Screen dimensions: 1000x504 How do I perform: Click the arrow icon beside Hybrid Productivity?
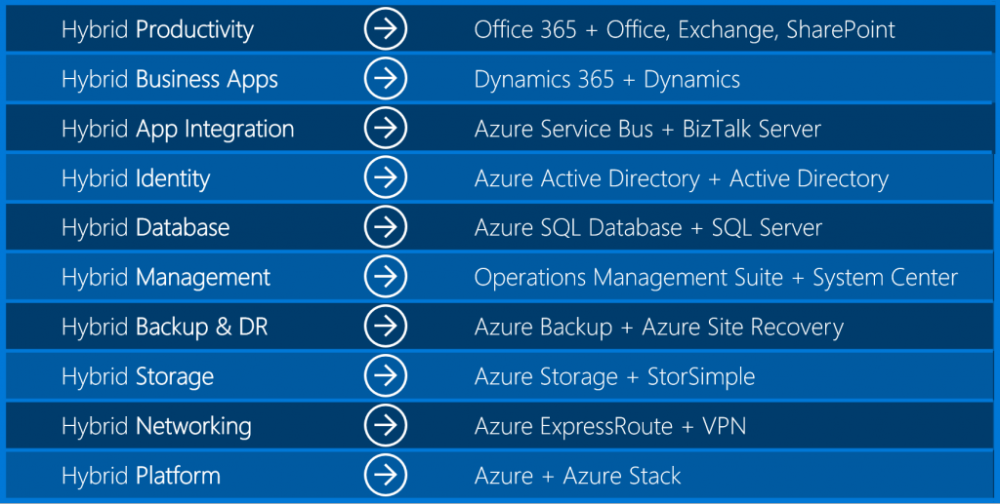[x=385, y=29]
